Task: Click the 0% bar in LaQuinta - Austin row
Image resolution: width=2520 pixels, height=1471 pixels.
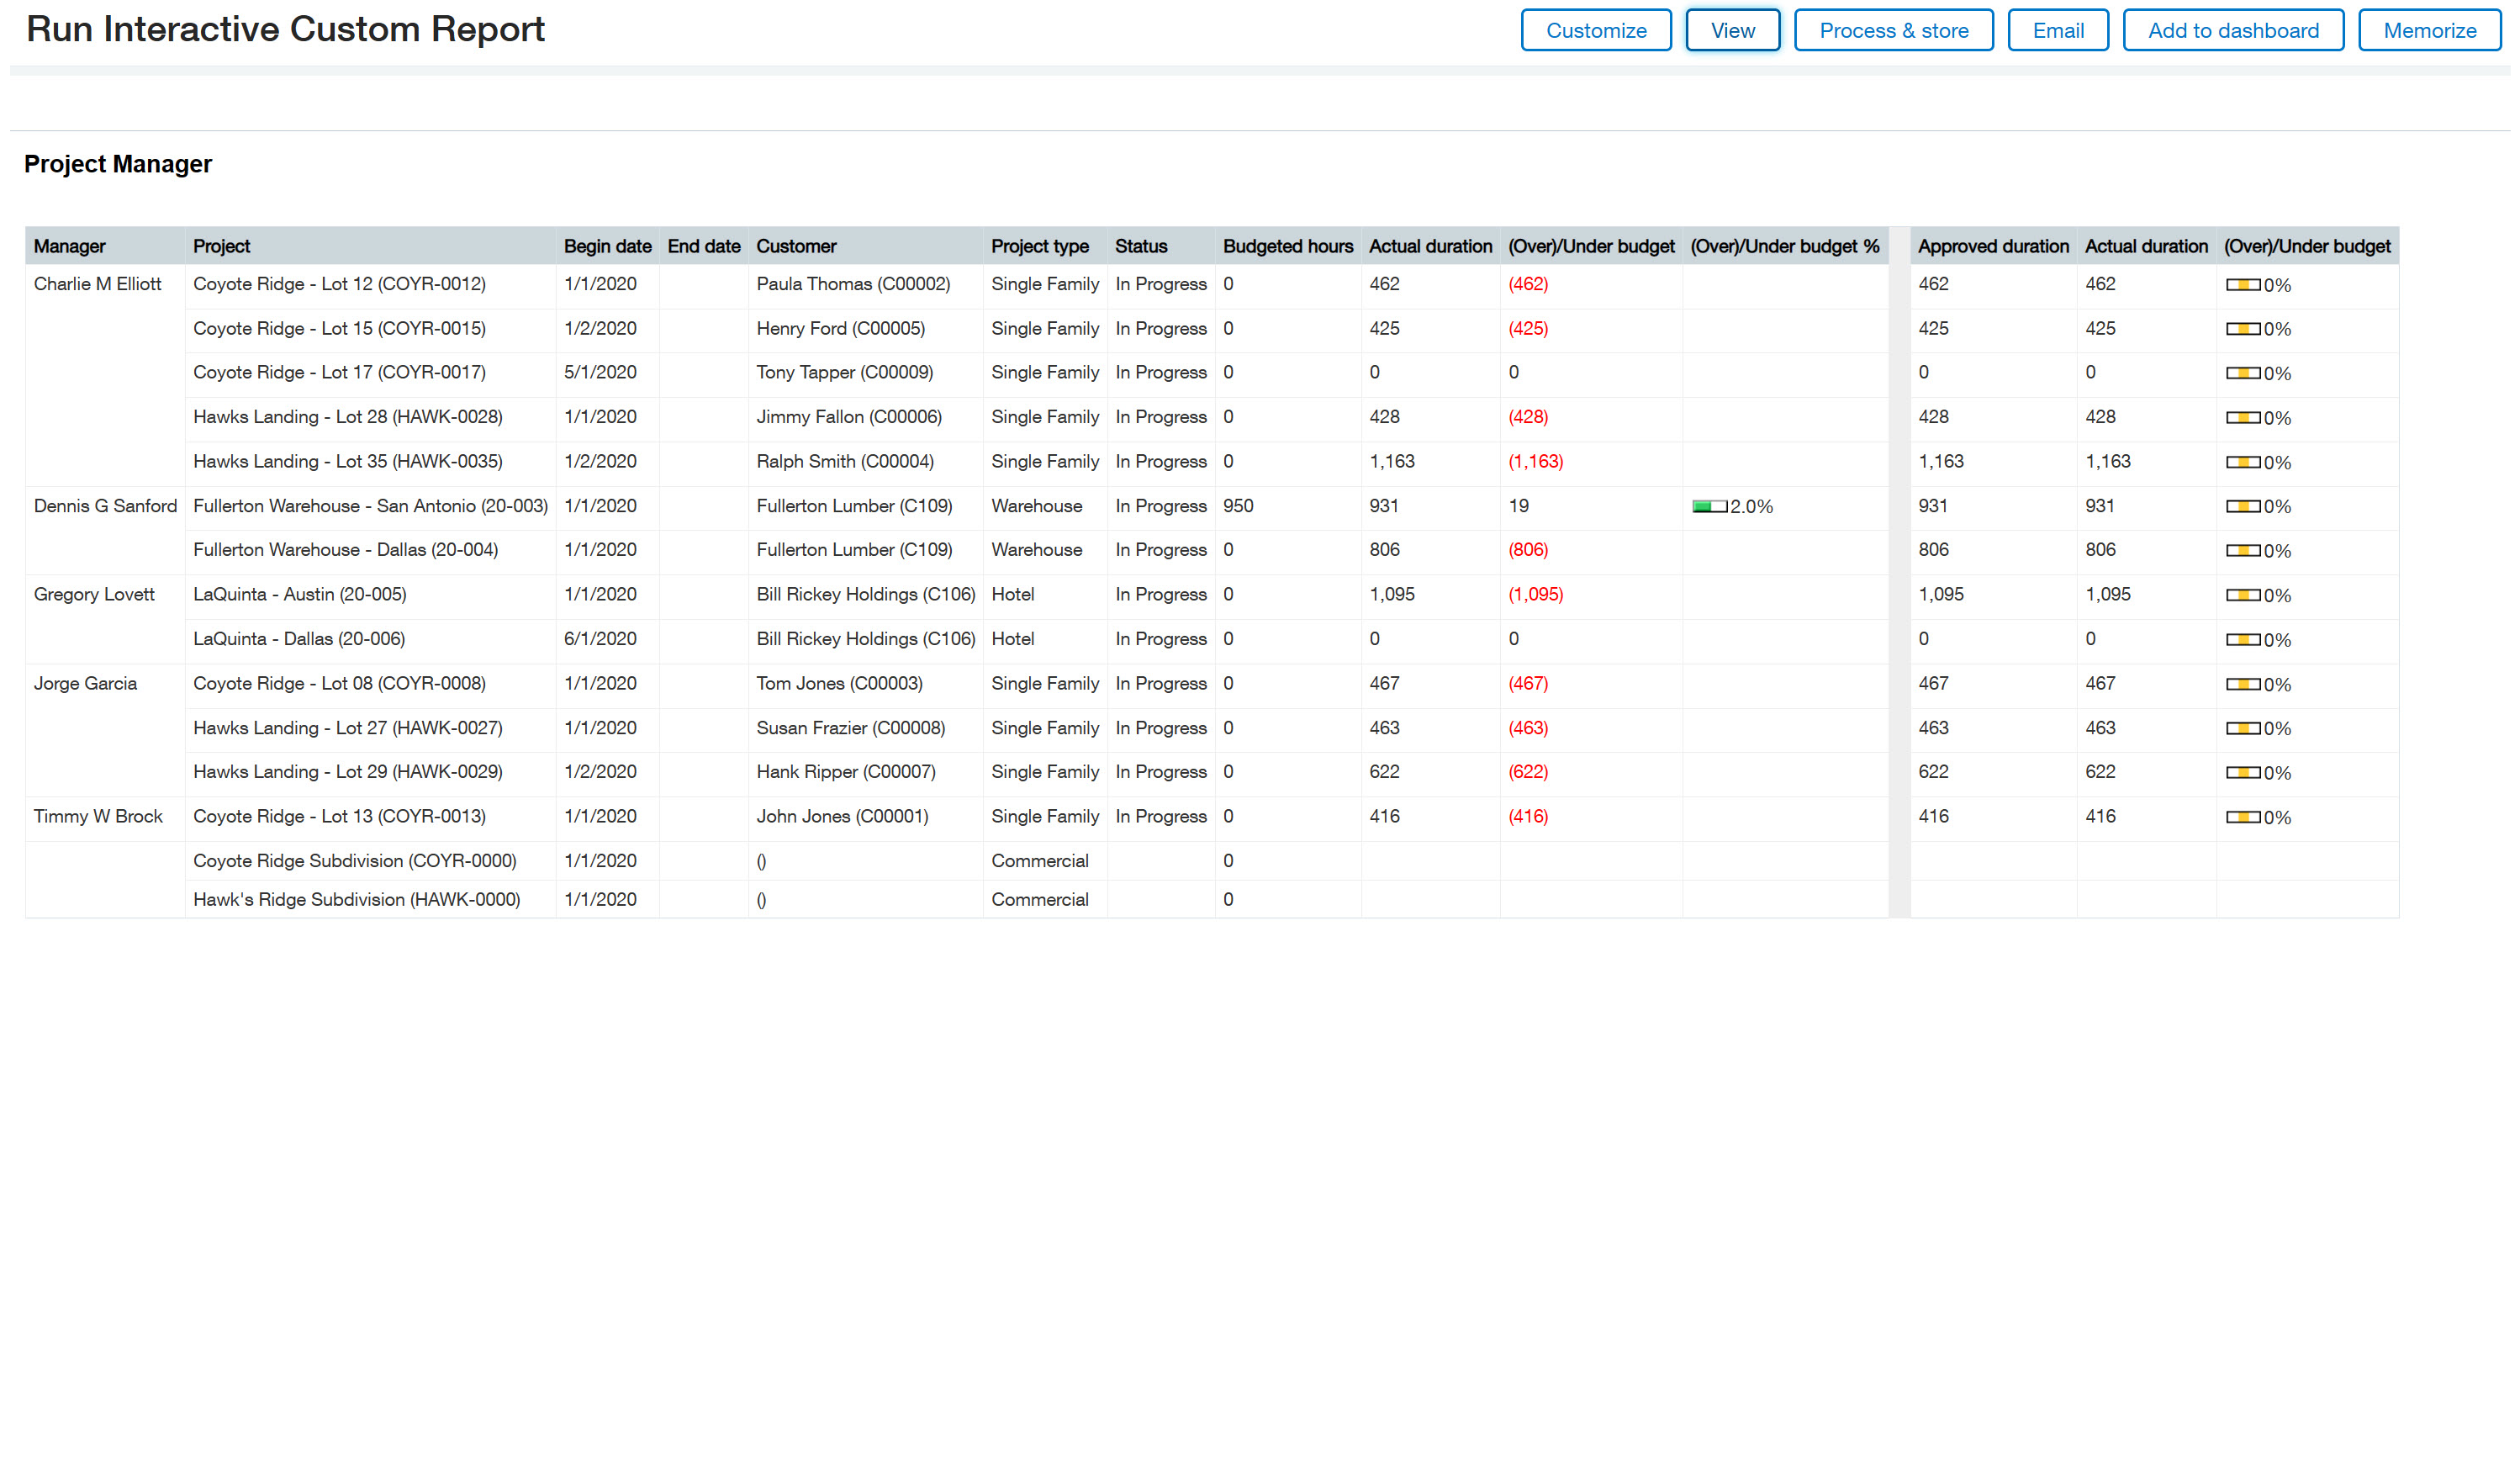Action: point(2243,595)
